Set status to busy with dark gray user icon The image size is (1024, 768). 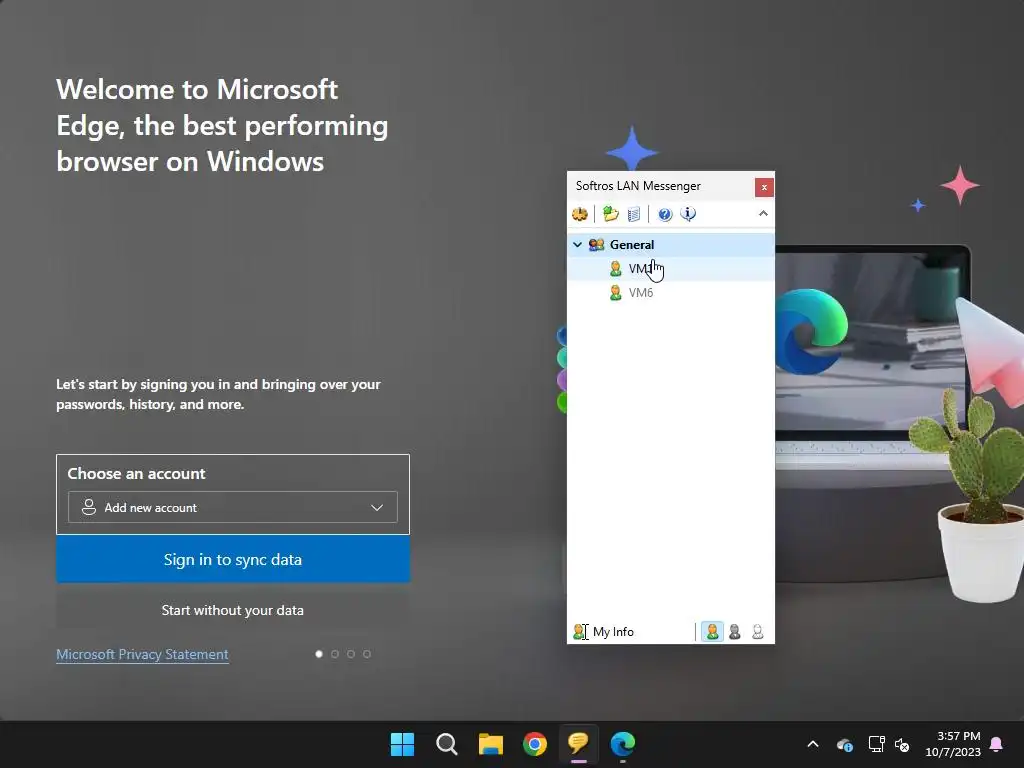point(735,632)
